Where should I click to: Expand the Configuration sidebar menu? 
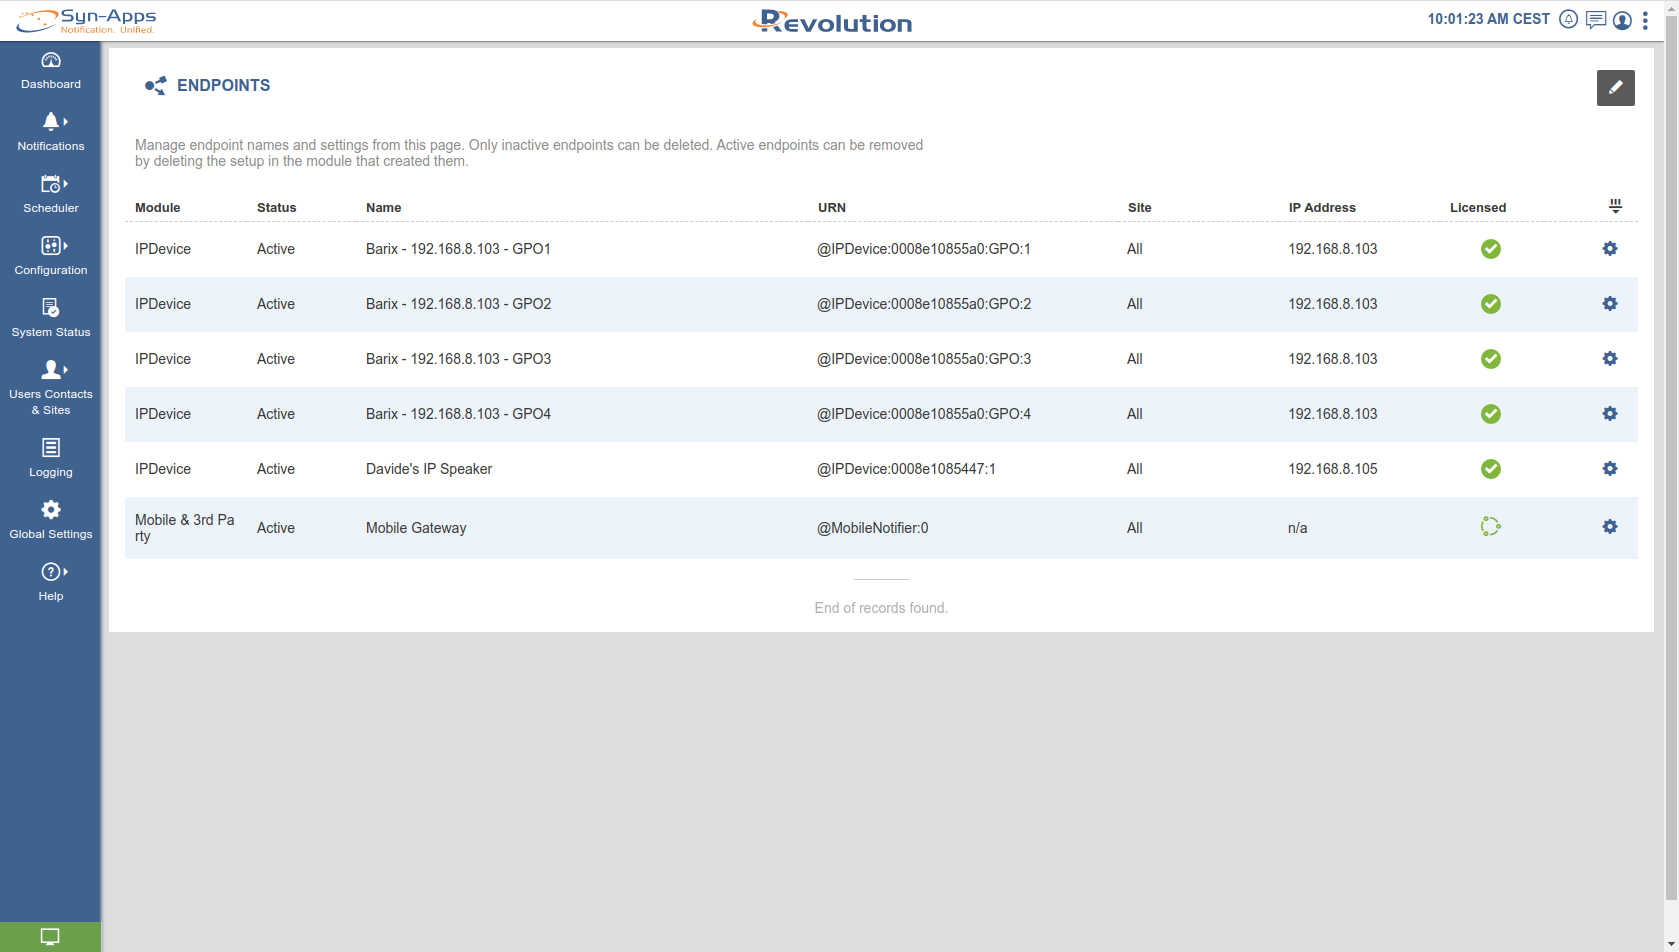tap(51, 255)
